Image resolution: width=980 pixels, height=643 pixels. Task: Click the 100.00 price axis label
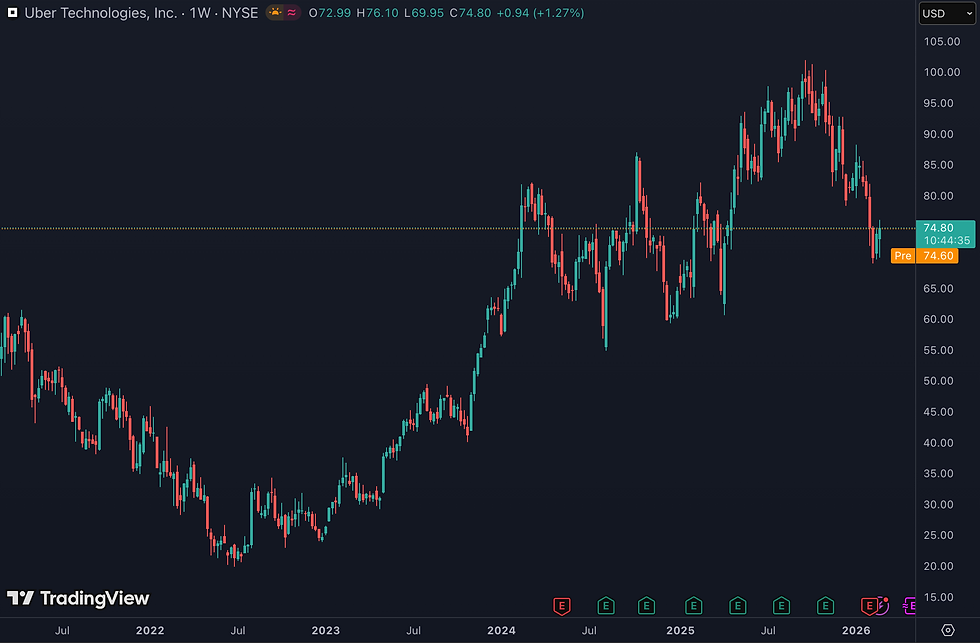tap(942, 72)
